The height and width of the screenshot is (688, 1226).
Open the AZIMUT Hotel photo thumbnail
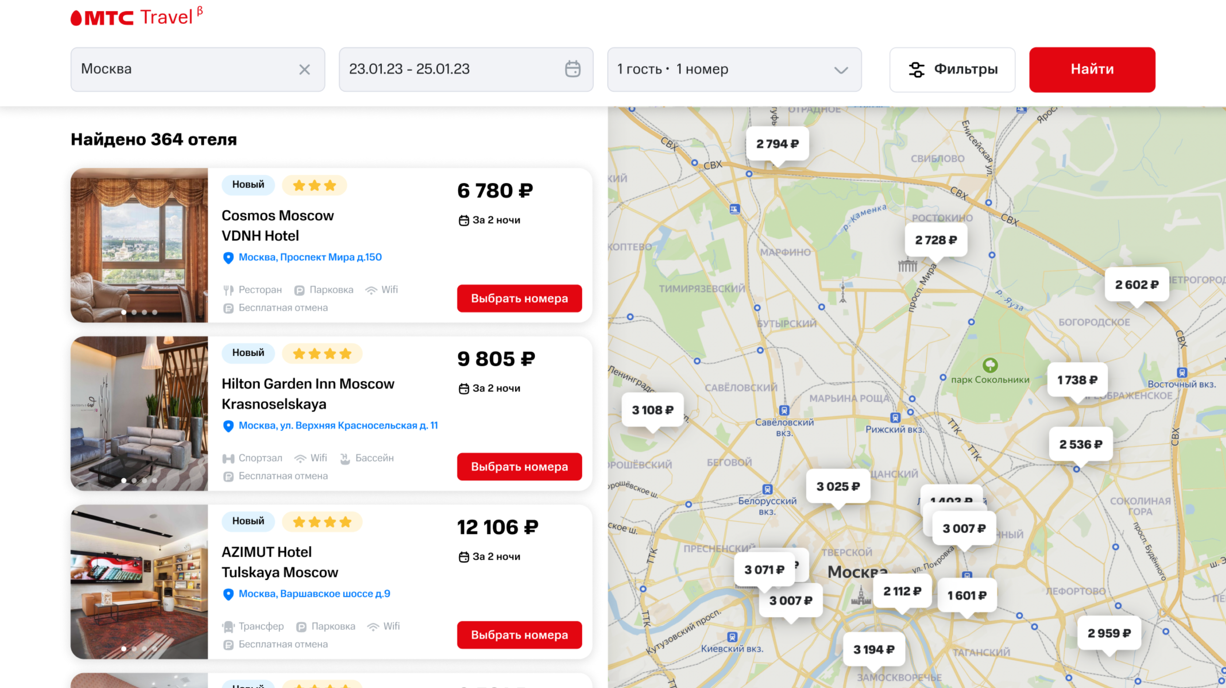click(139, 581)
